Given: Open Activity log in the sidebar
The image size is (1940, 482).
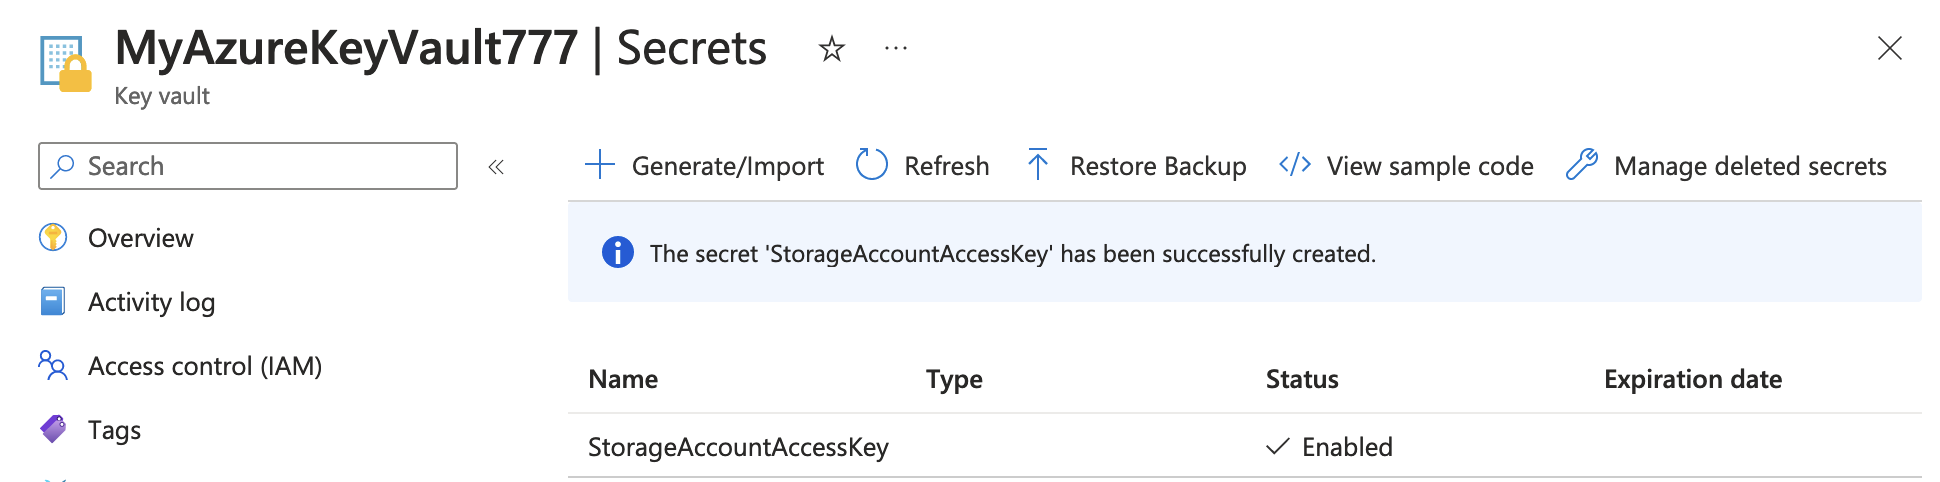Looking at the screenshot, I should click(151, 302).
